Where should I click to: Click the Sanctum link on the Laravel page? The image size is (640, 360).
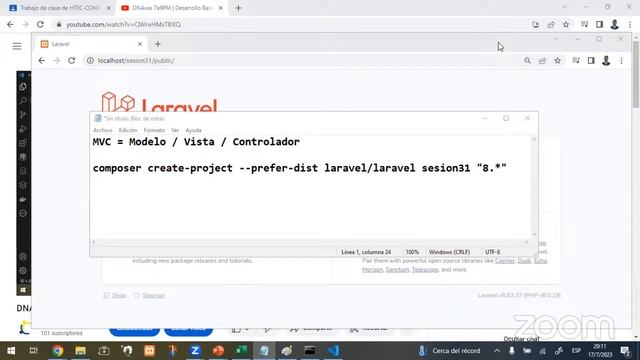tap(397, 269)
